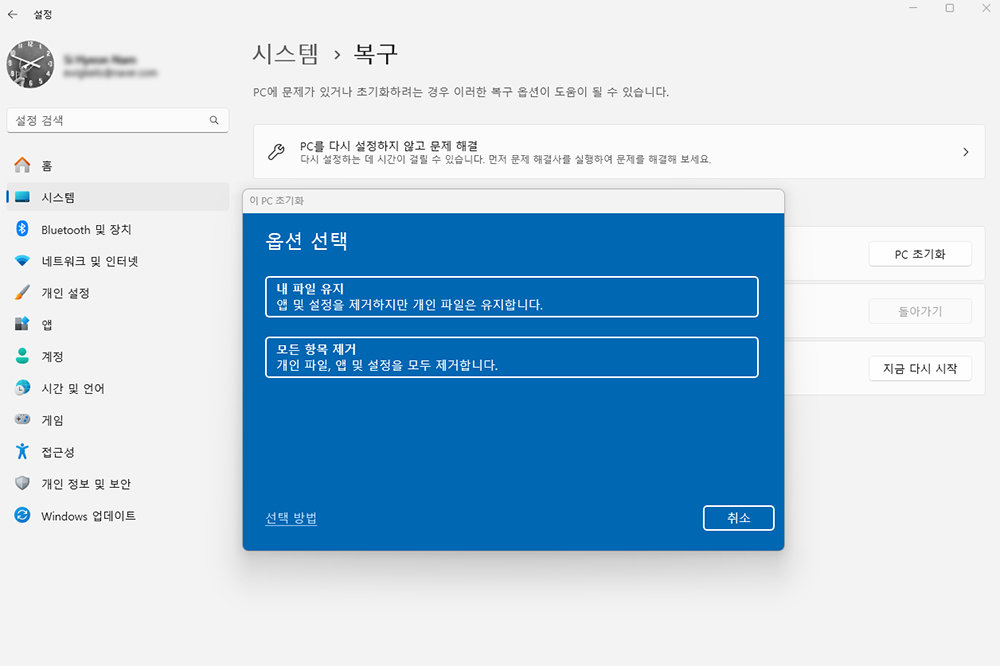Image resolution: width=1000 pixels, height=666 pixels.
Task: Click the 개인 정보 및 보안 shield icon
Action: coord(22,483)
